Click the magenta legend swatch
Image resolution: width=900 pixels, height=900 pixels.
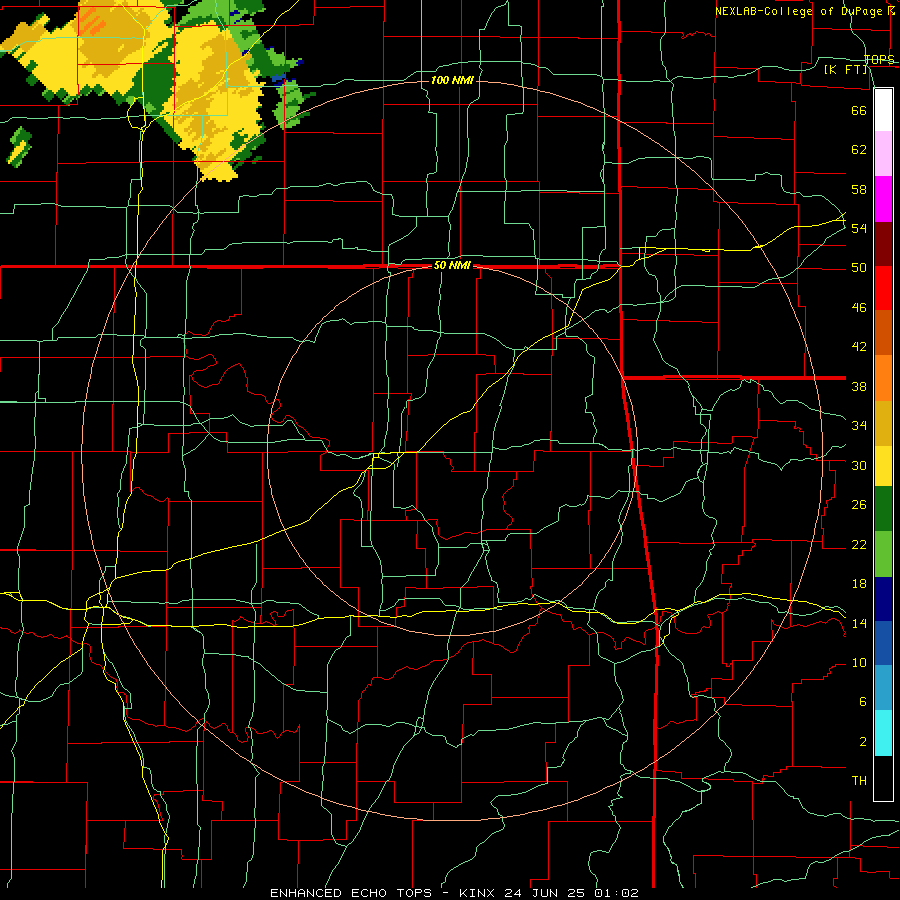[x=883, y=199]
